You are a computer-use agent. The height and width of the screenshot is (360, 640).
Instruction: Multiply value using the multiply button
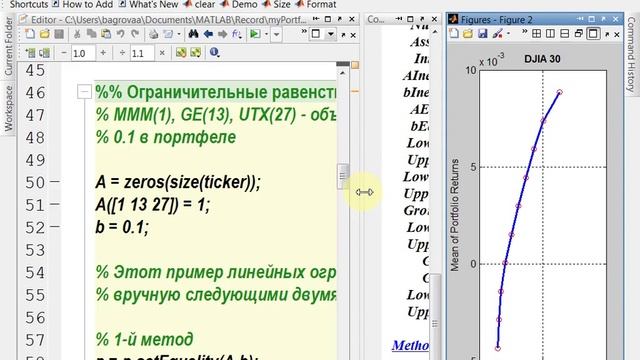coord(162,53)
